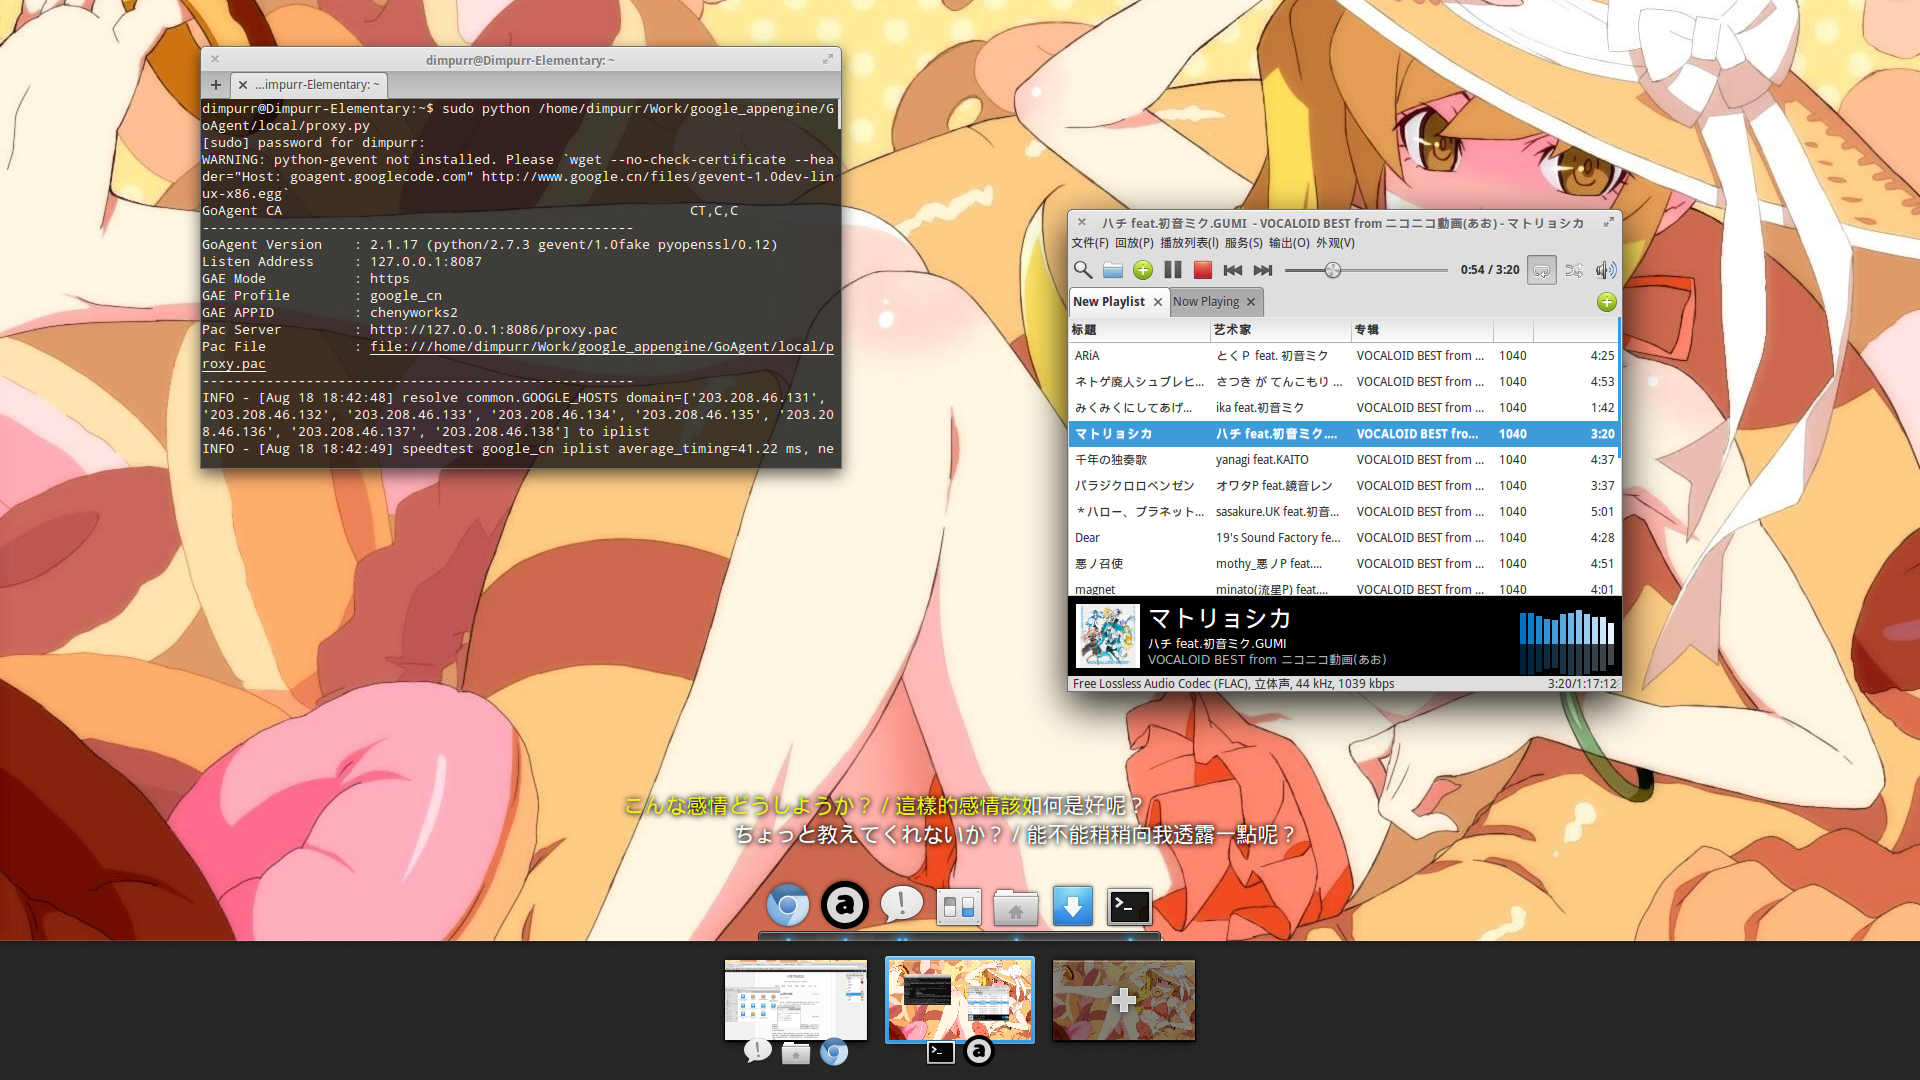Skip to the previous track
1920x1080 pixels.
pyautogui.click(x=1233, y=270)
